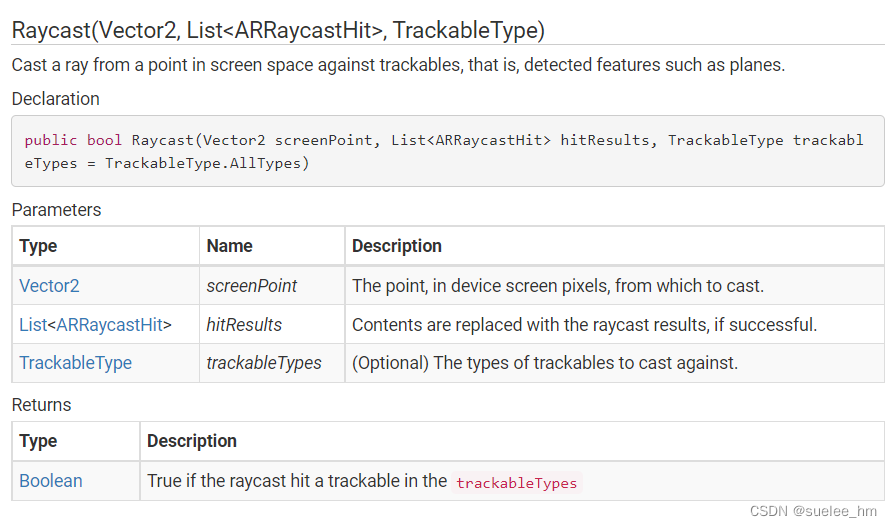Viewport: 892px width, 527px height.
Task: Select the hitResults parameter name cell
Action: 244,325
